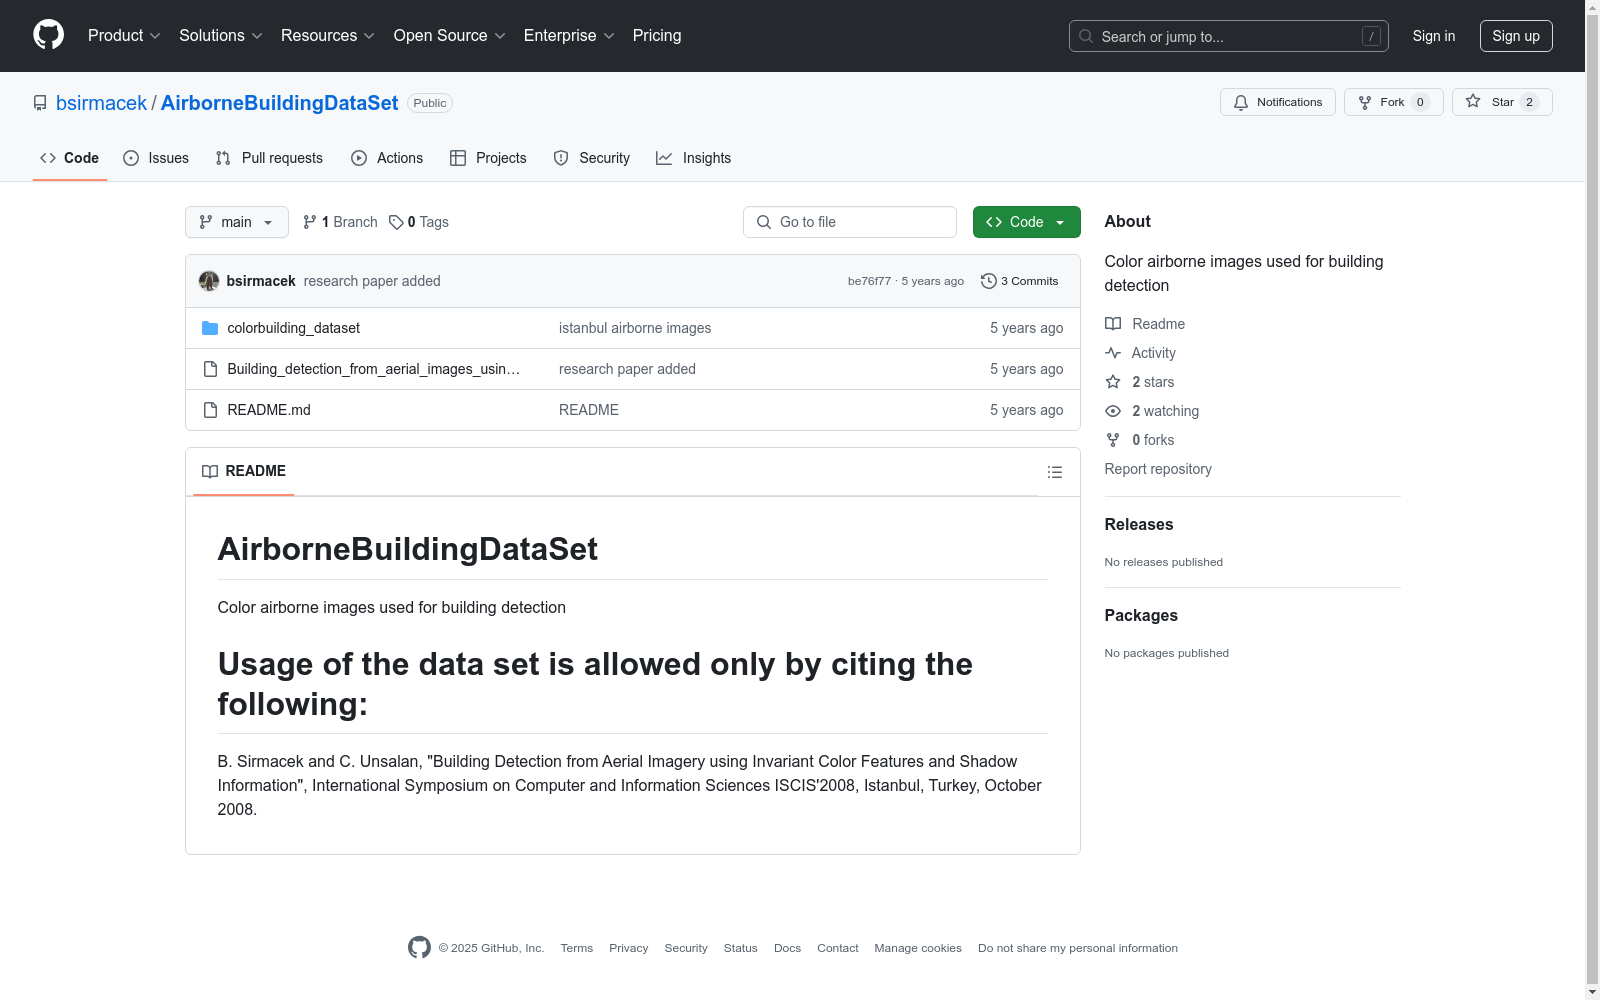Open the Privacy link in footer

[629, 948]
